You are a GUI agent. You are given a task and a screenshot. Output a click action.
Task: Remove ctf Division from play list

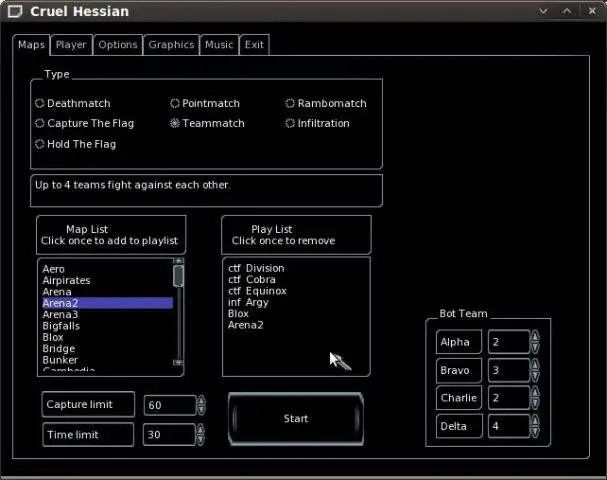pos(256,268)
